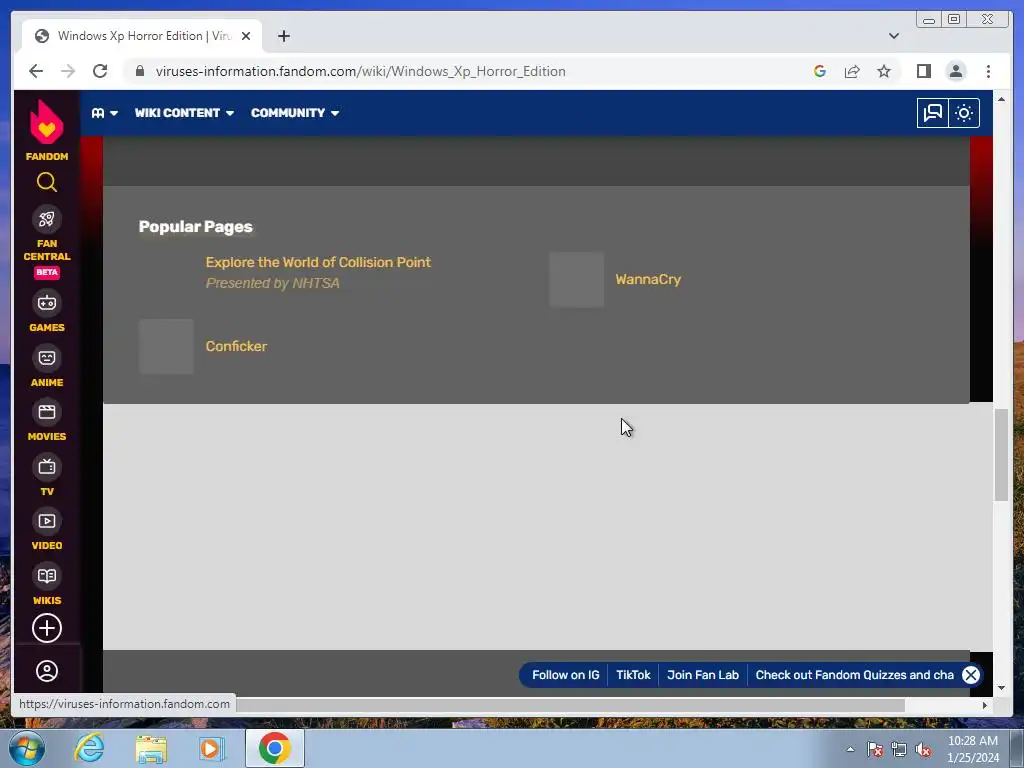
Task: Click the Chrome taskbar button
Action: [x=274, y=748]
